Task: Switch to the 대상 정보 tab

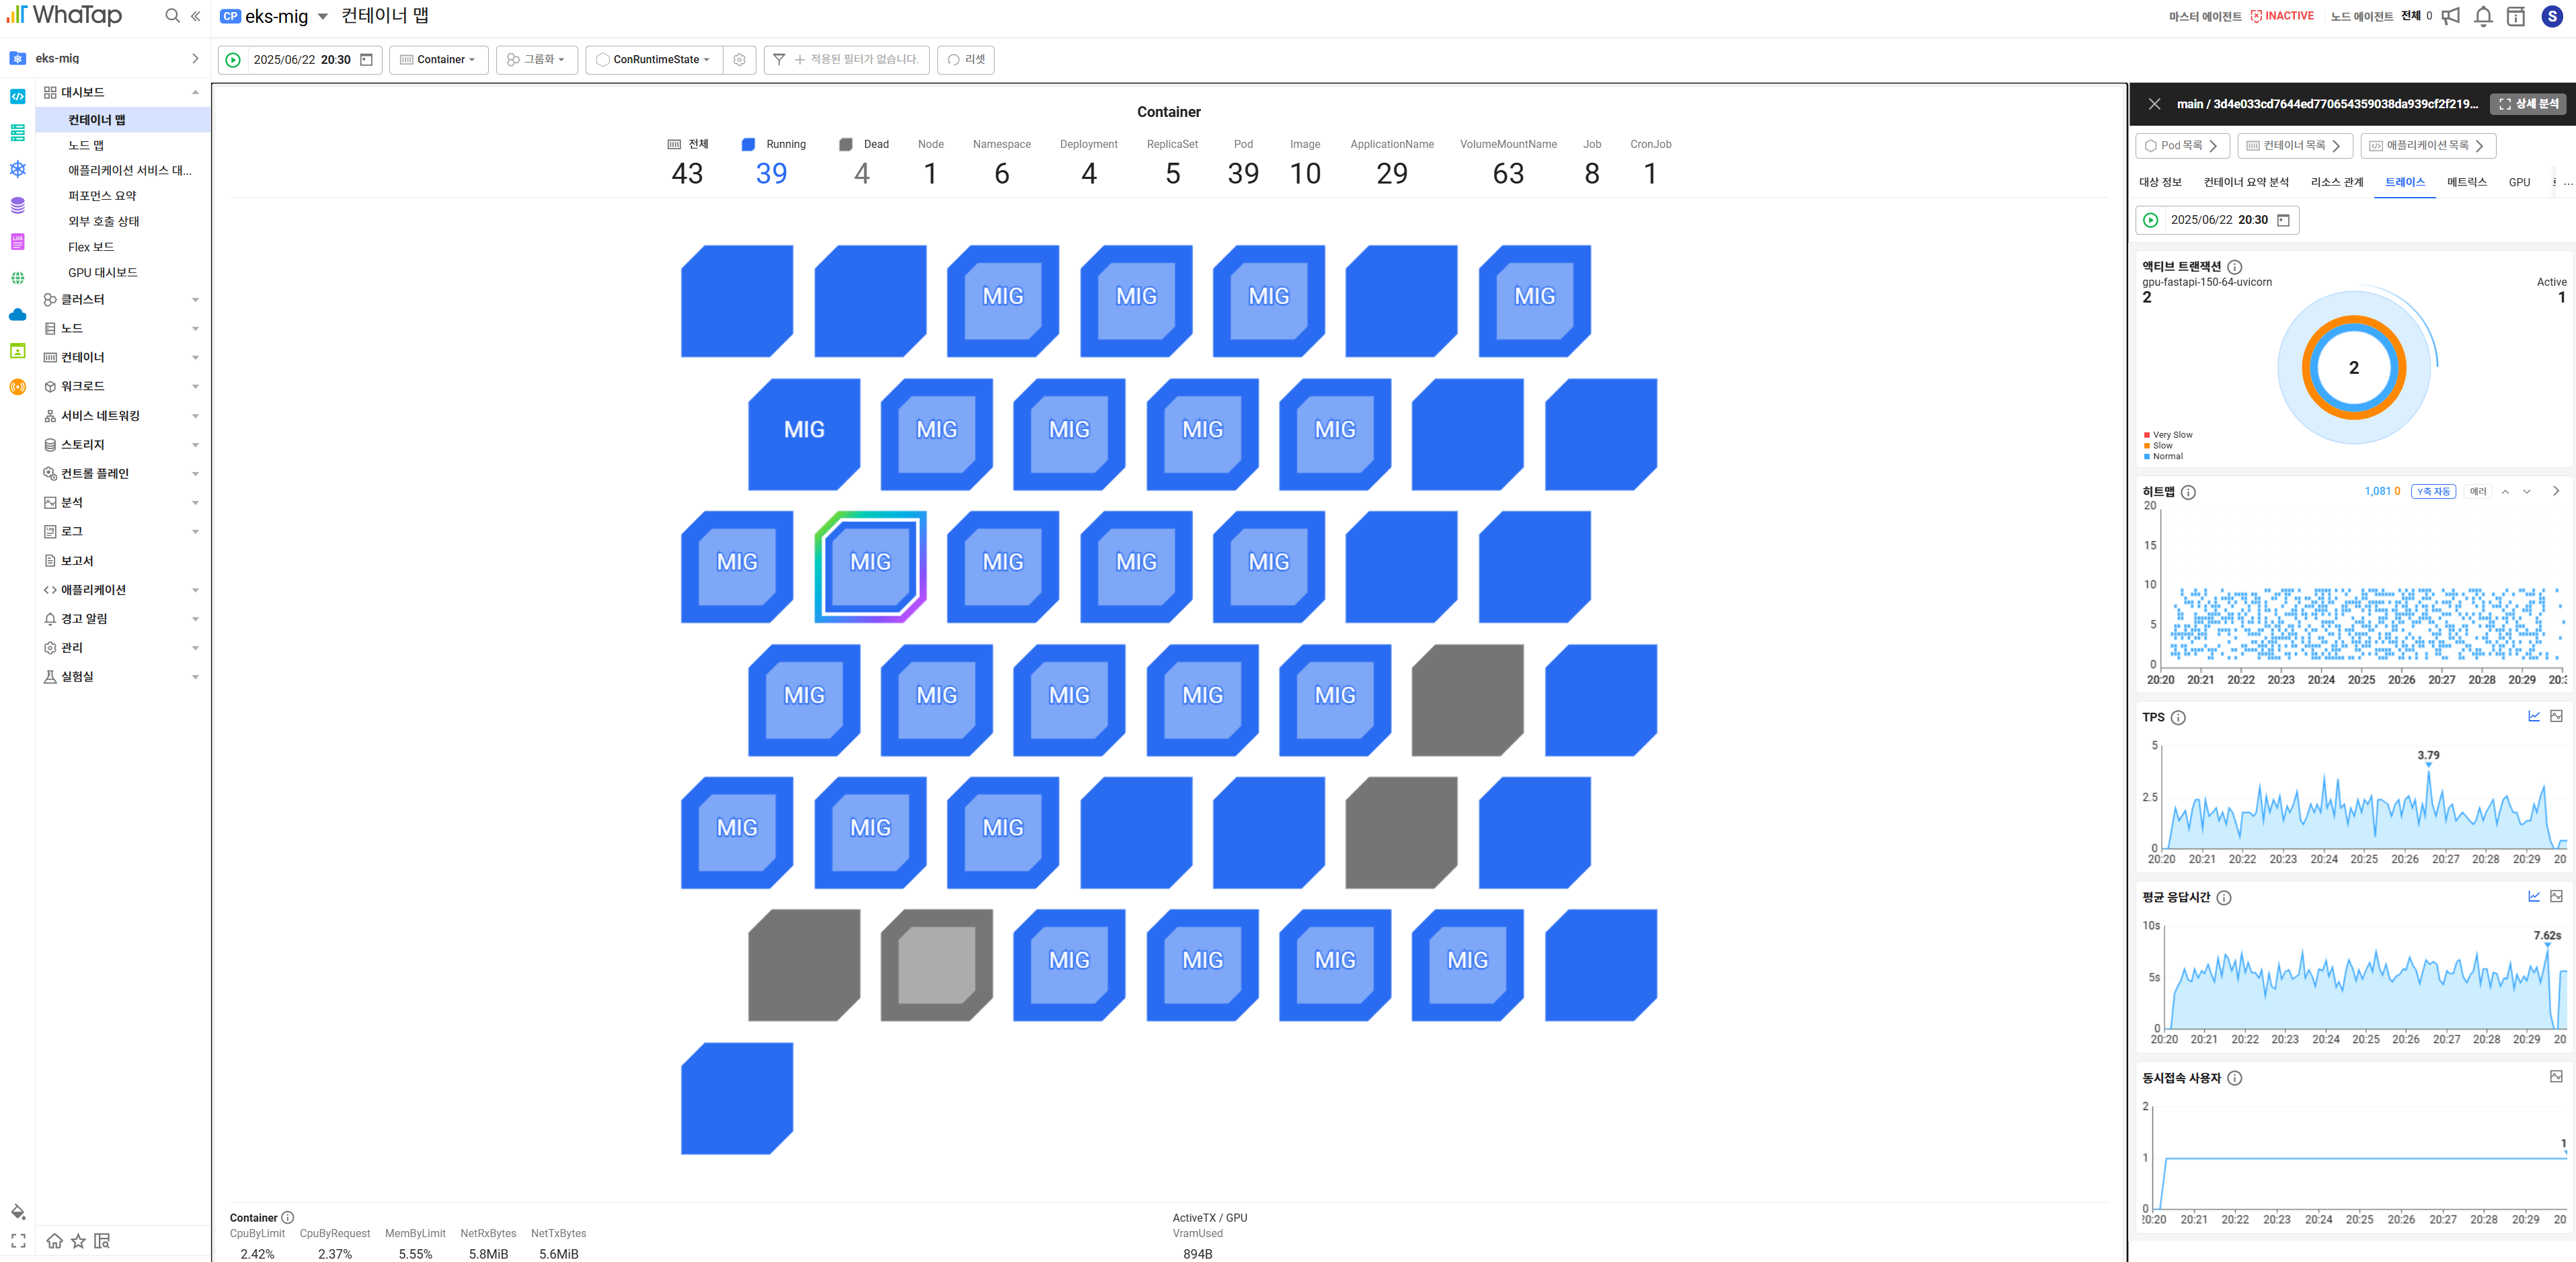Action: pyautogui.click(x=2160, y=182)
